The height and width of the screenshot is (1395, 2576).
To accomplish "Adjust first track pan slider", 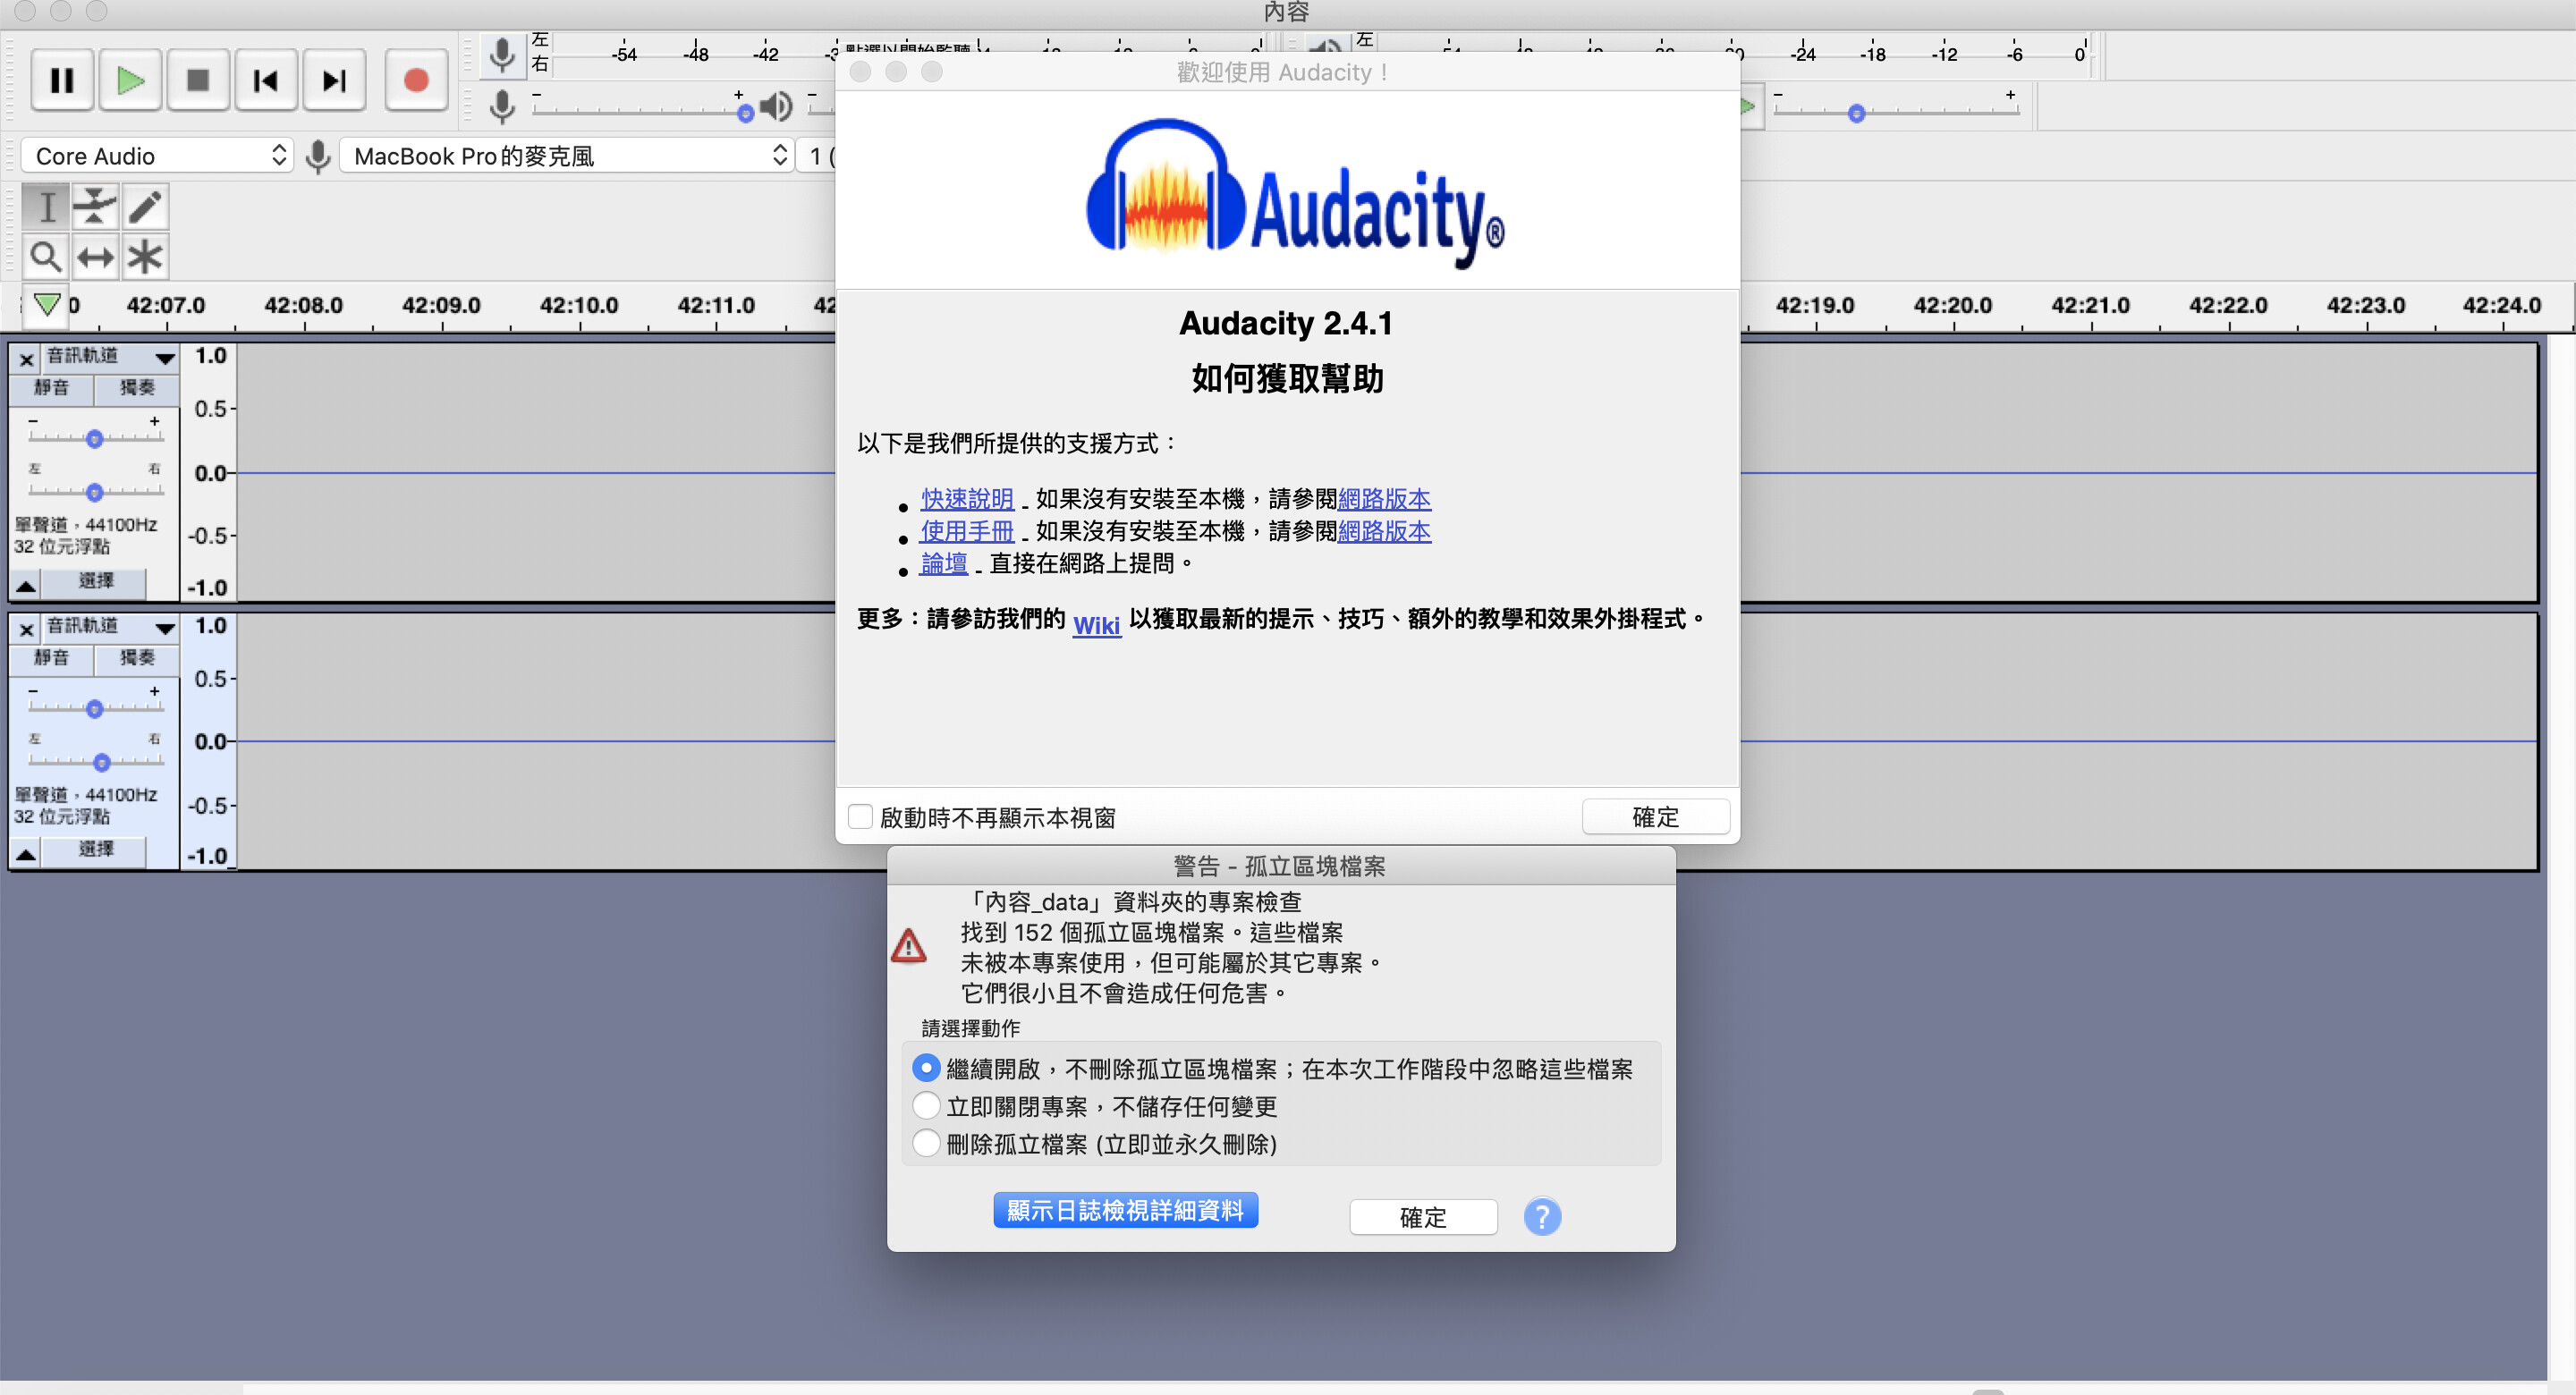I will (x=94, y=492).
